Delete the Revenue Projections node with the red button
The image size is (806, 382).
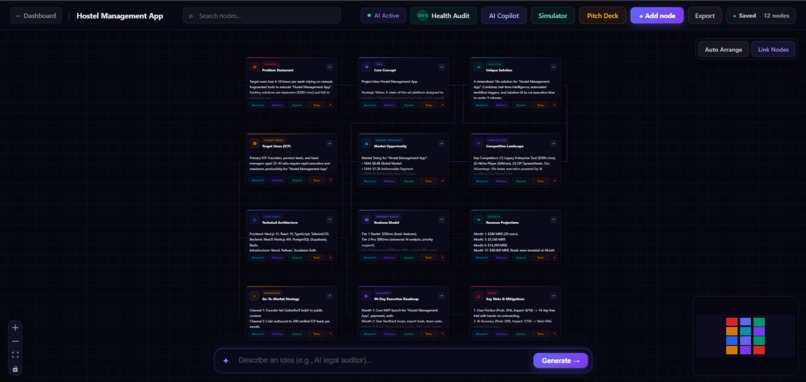tap(554, 258)
